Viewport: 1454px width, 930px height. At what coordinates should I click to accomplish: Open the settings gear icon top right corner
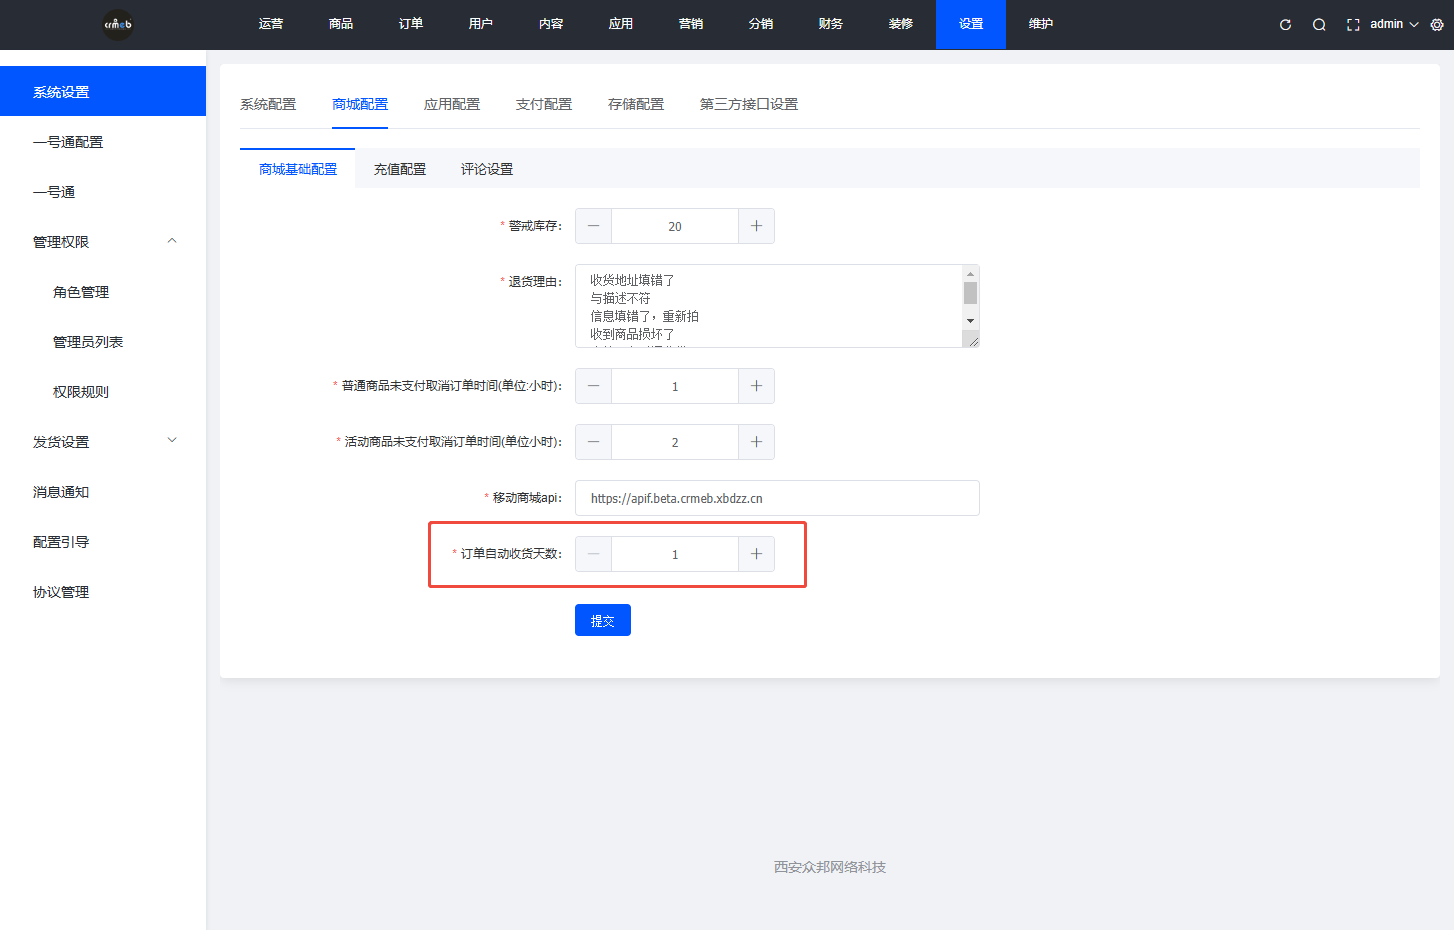[1440, 24]
